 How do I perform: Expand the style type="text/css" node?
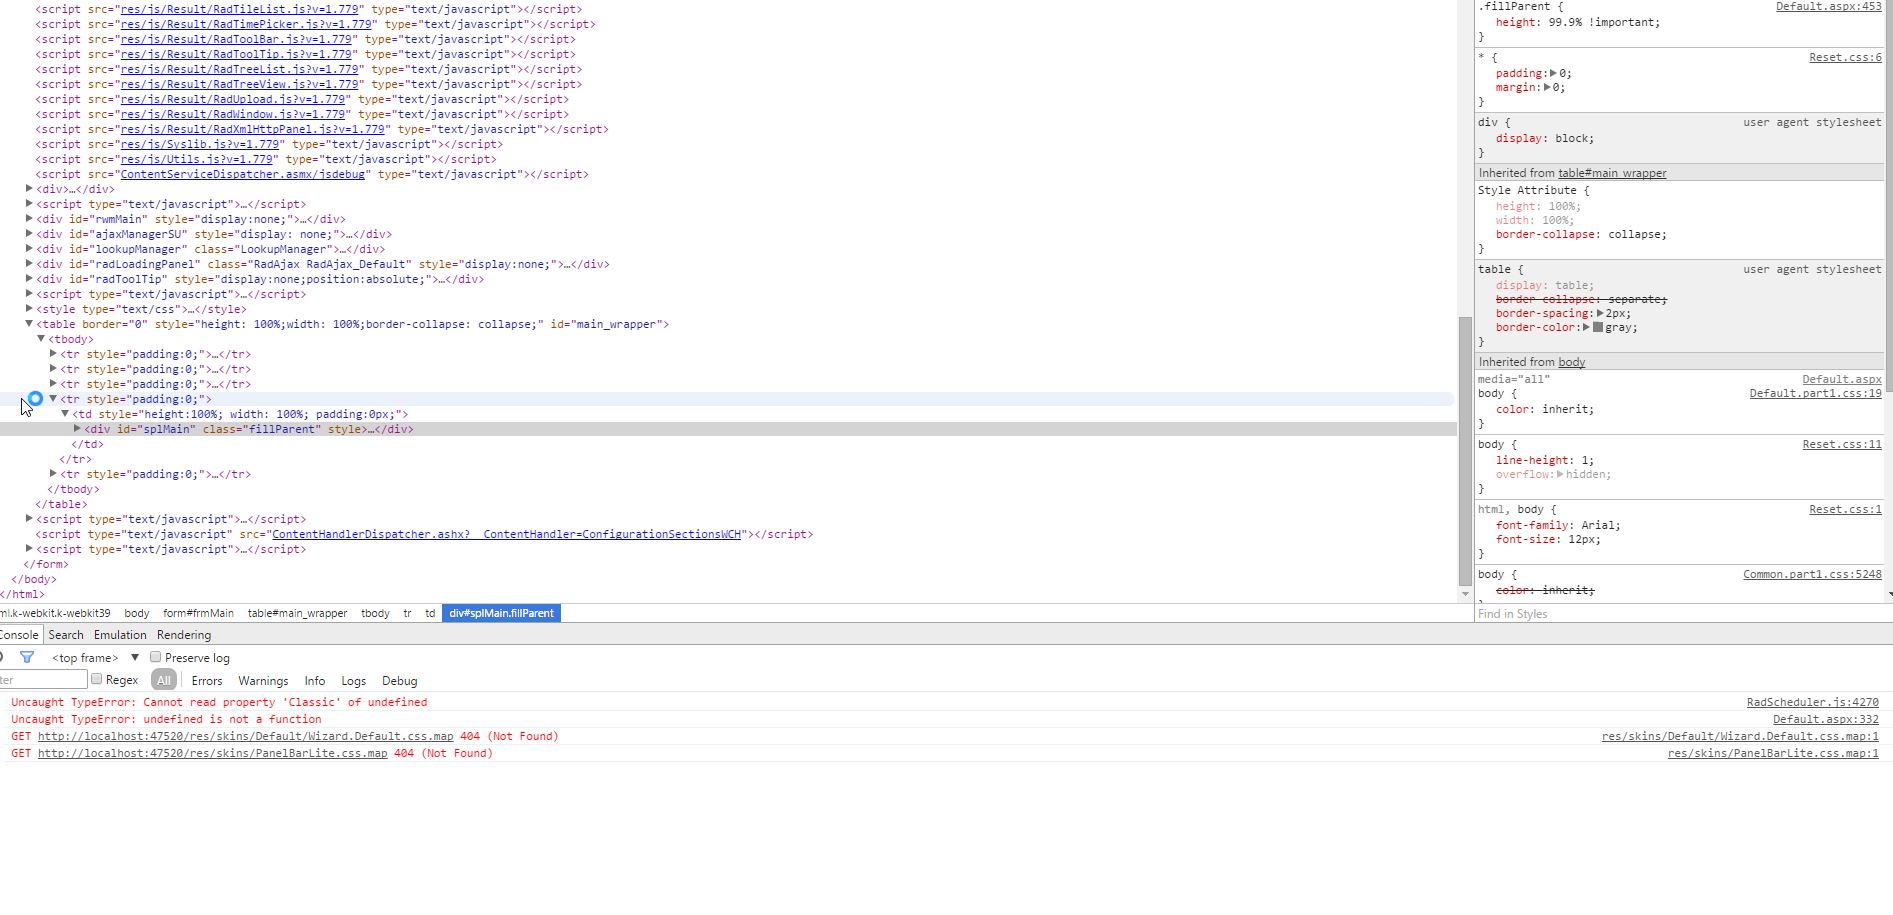pyautogui.click(x=29, y=309)
